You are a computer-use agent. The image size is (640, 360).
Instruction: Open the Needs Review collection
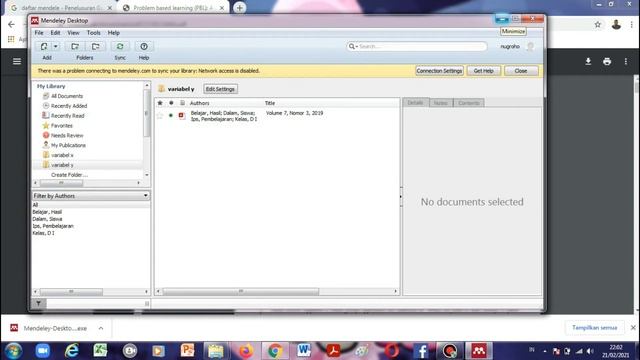(x=67, y=135)
